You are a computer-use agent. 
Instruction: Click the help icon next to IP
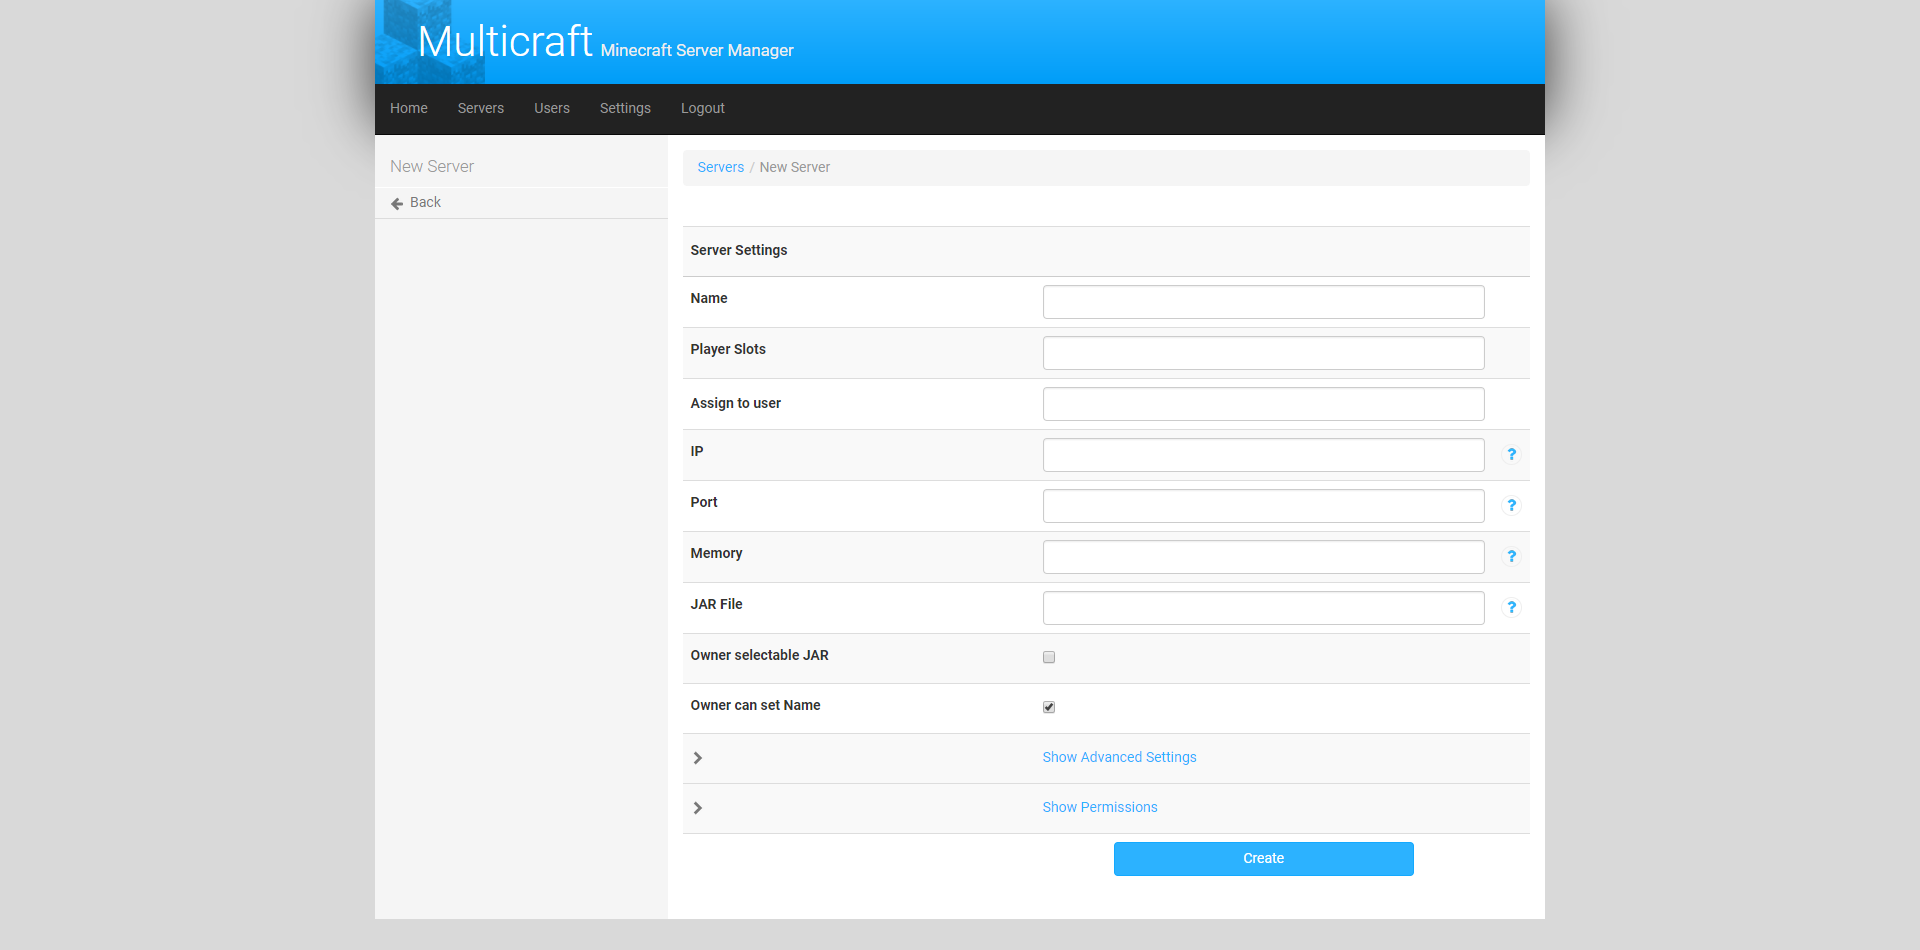pyautogui.click(x=1511, y=454)
